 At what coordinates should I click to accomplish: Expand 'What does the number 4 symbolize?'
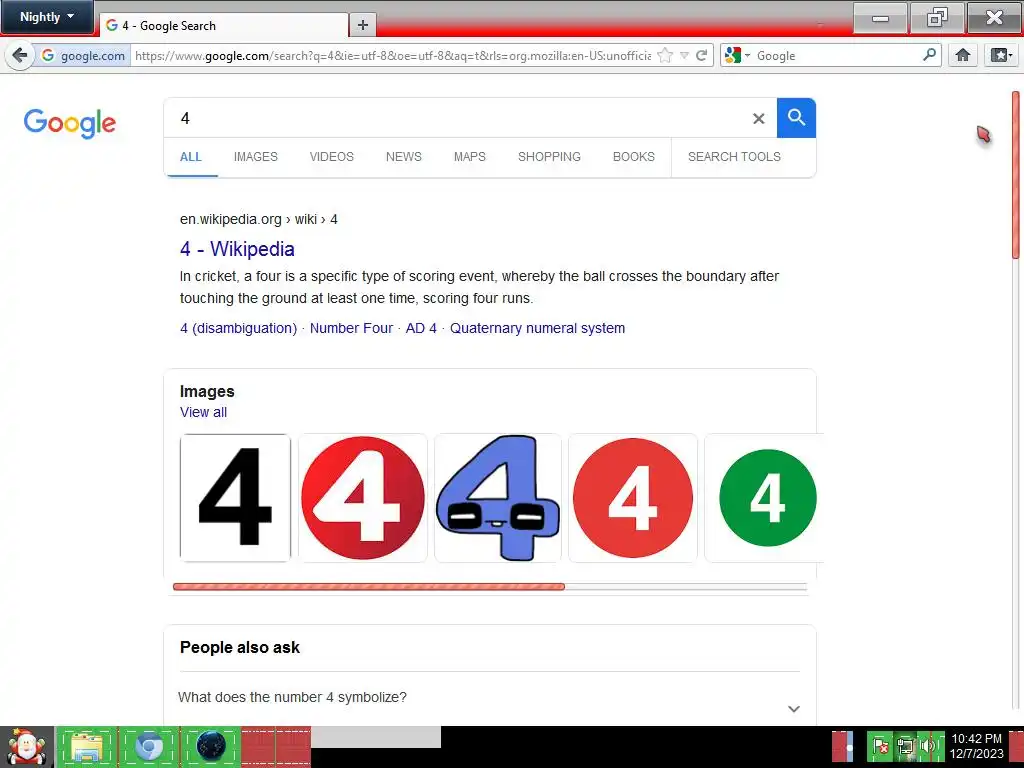(489, 698)
